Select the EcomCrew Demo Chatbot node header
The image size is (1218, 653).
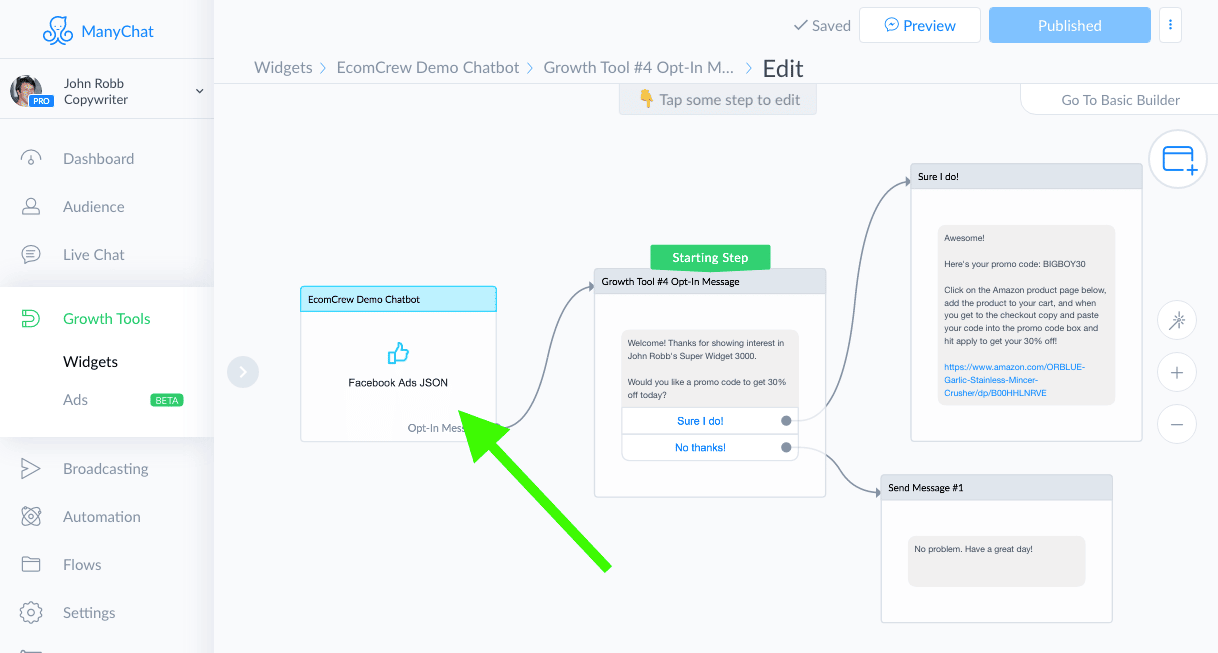[398, 299]
